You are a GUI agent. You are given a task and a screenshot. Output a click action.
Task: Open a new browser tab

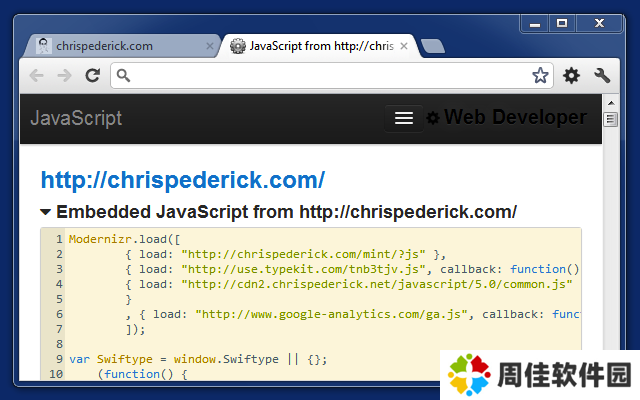432,46
